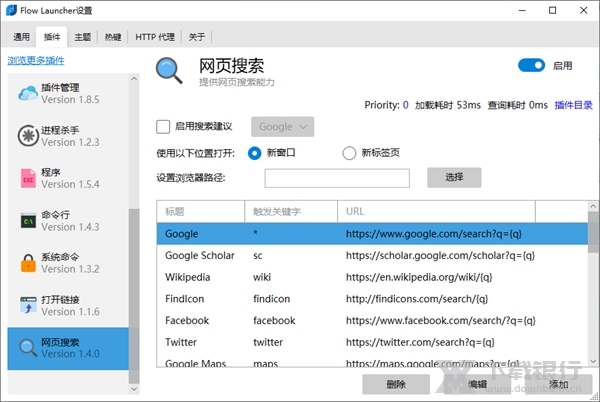Screen dimensions: 600x402
Task: Click search table scrollbar up arrow
Action: [x=593, y=206]
